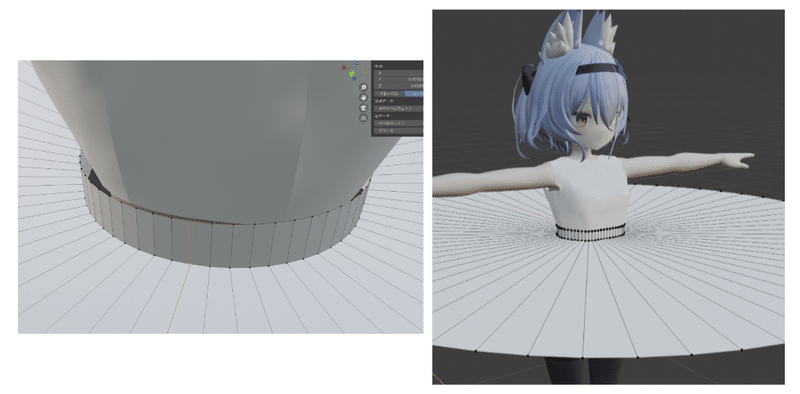Screen dimensions: 800x394
Task: Click the blue Z axis bottom gizmo ball
Action: (x=355, y=79)
